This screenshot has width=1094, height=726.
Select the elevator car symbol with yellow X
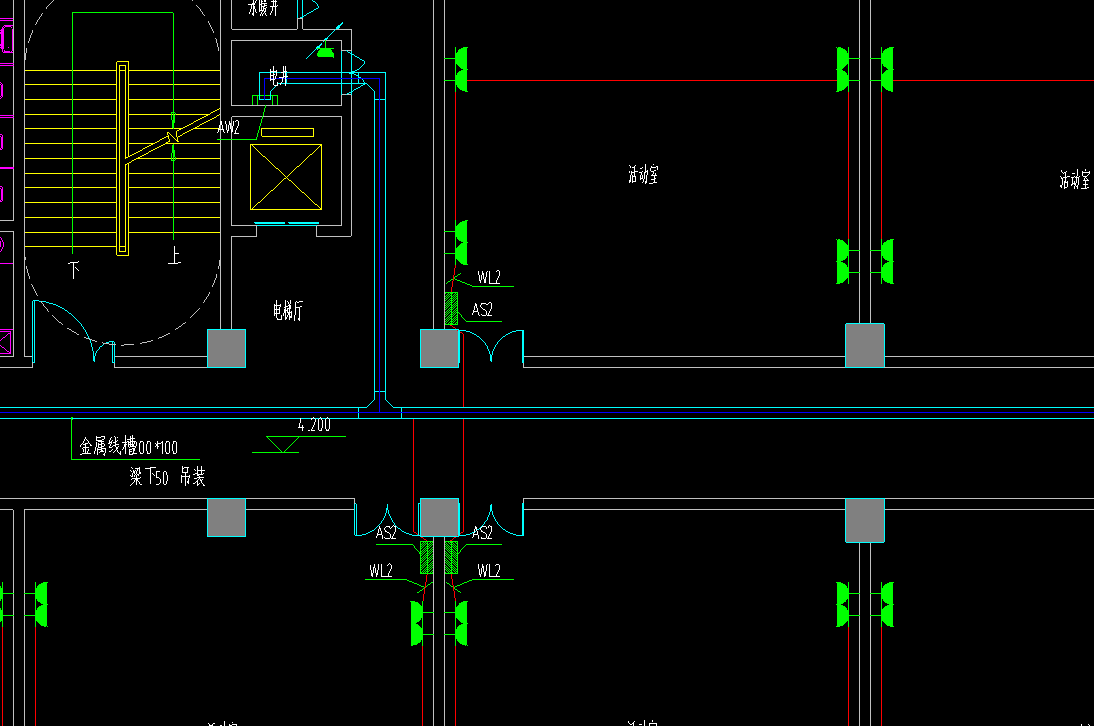pos(286,176)
